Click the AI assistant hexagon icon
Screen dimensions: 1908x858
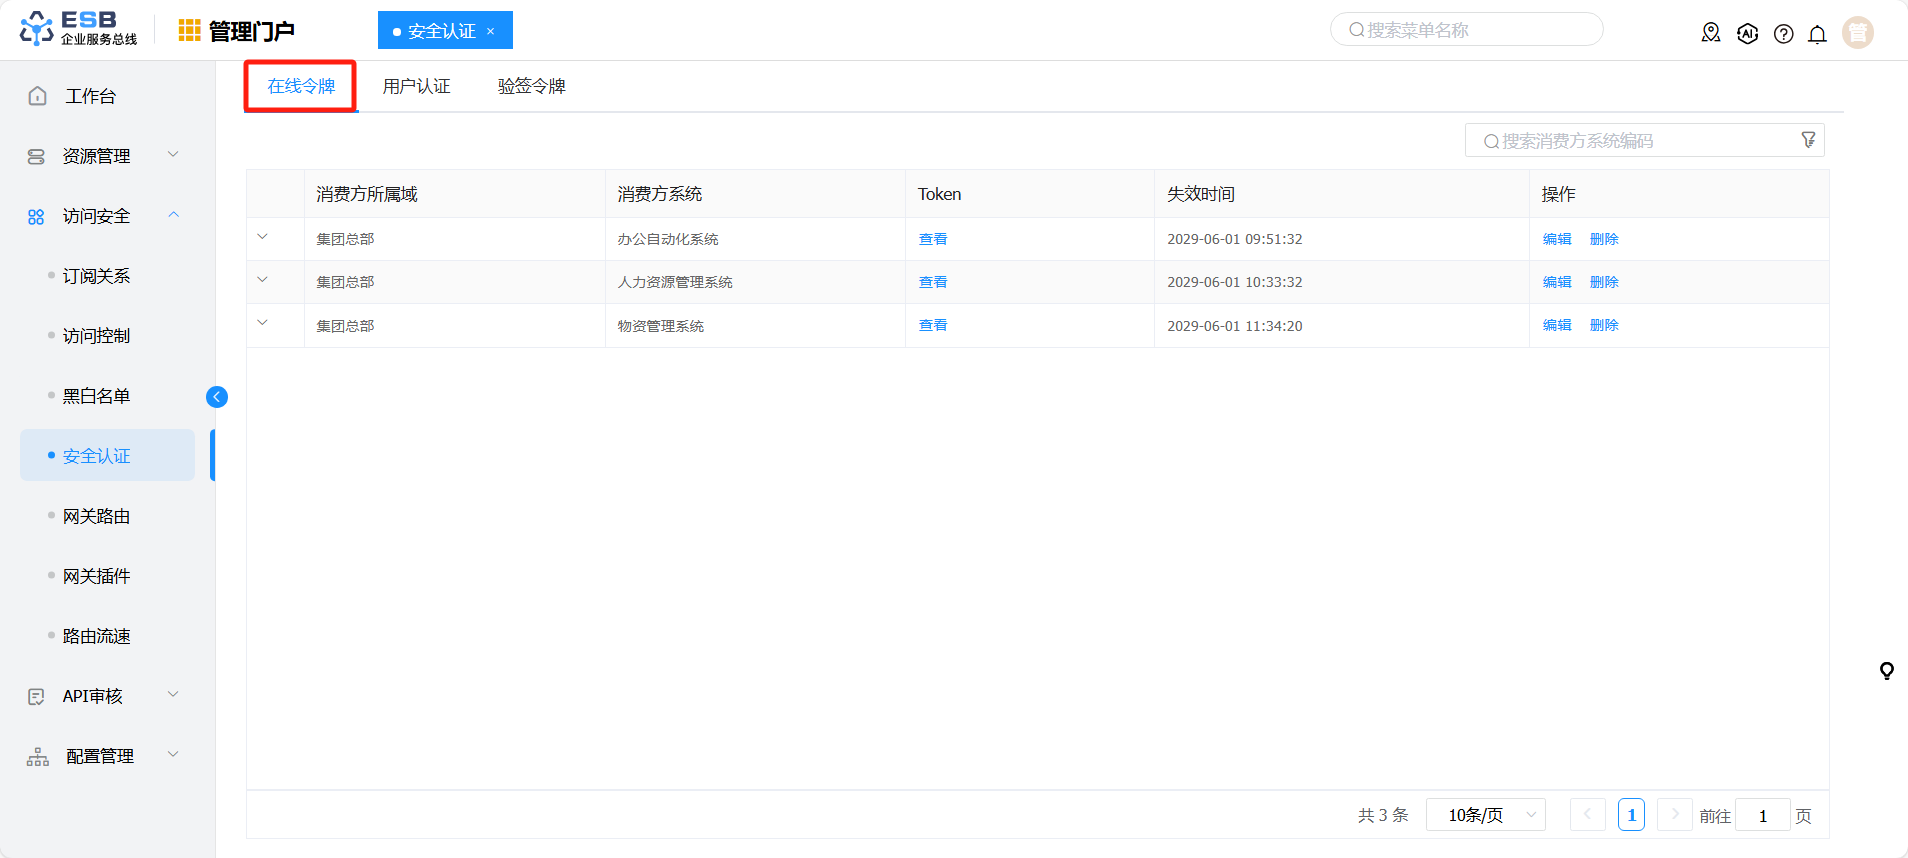(1747, 34)
